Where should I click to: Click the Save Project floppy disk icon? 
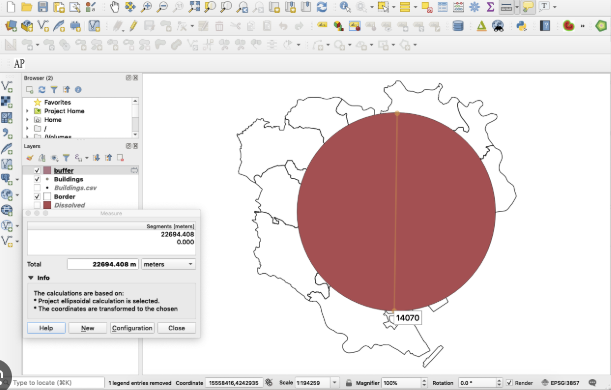(42, 7)
